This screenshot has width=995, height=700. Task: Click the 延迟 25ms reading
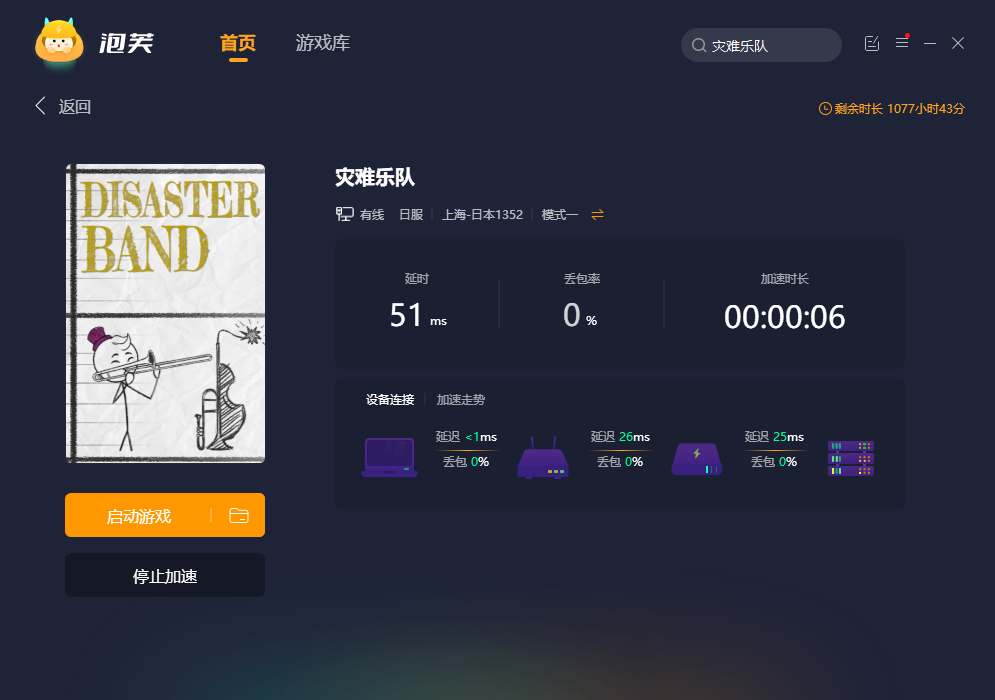tap(774, 437)
